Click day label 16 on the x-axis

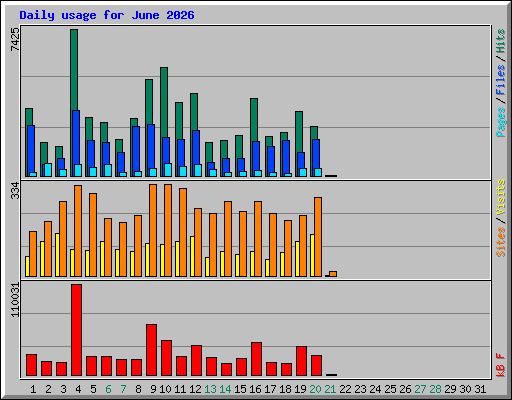(x=255, y=389)
